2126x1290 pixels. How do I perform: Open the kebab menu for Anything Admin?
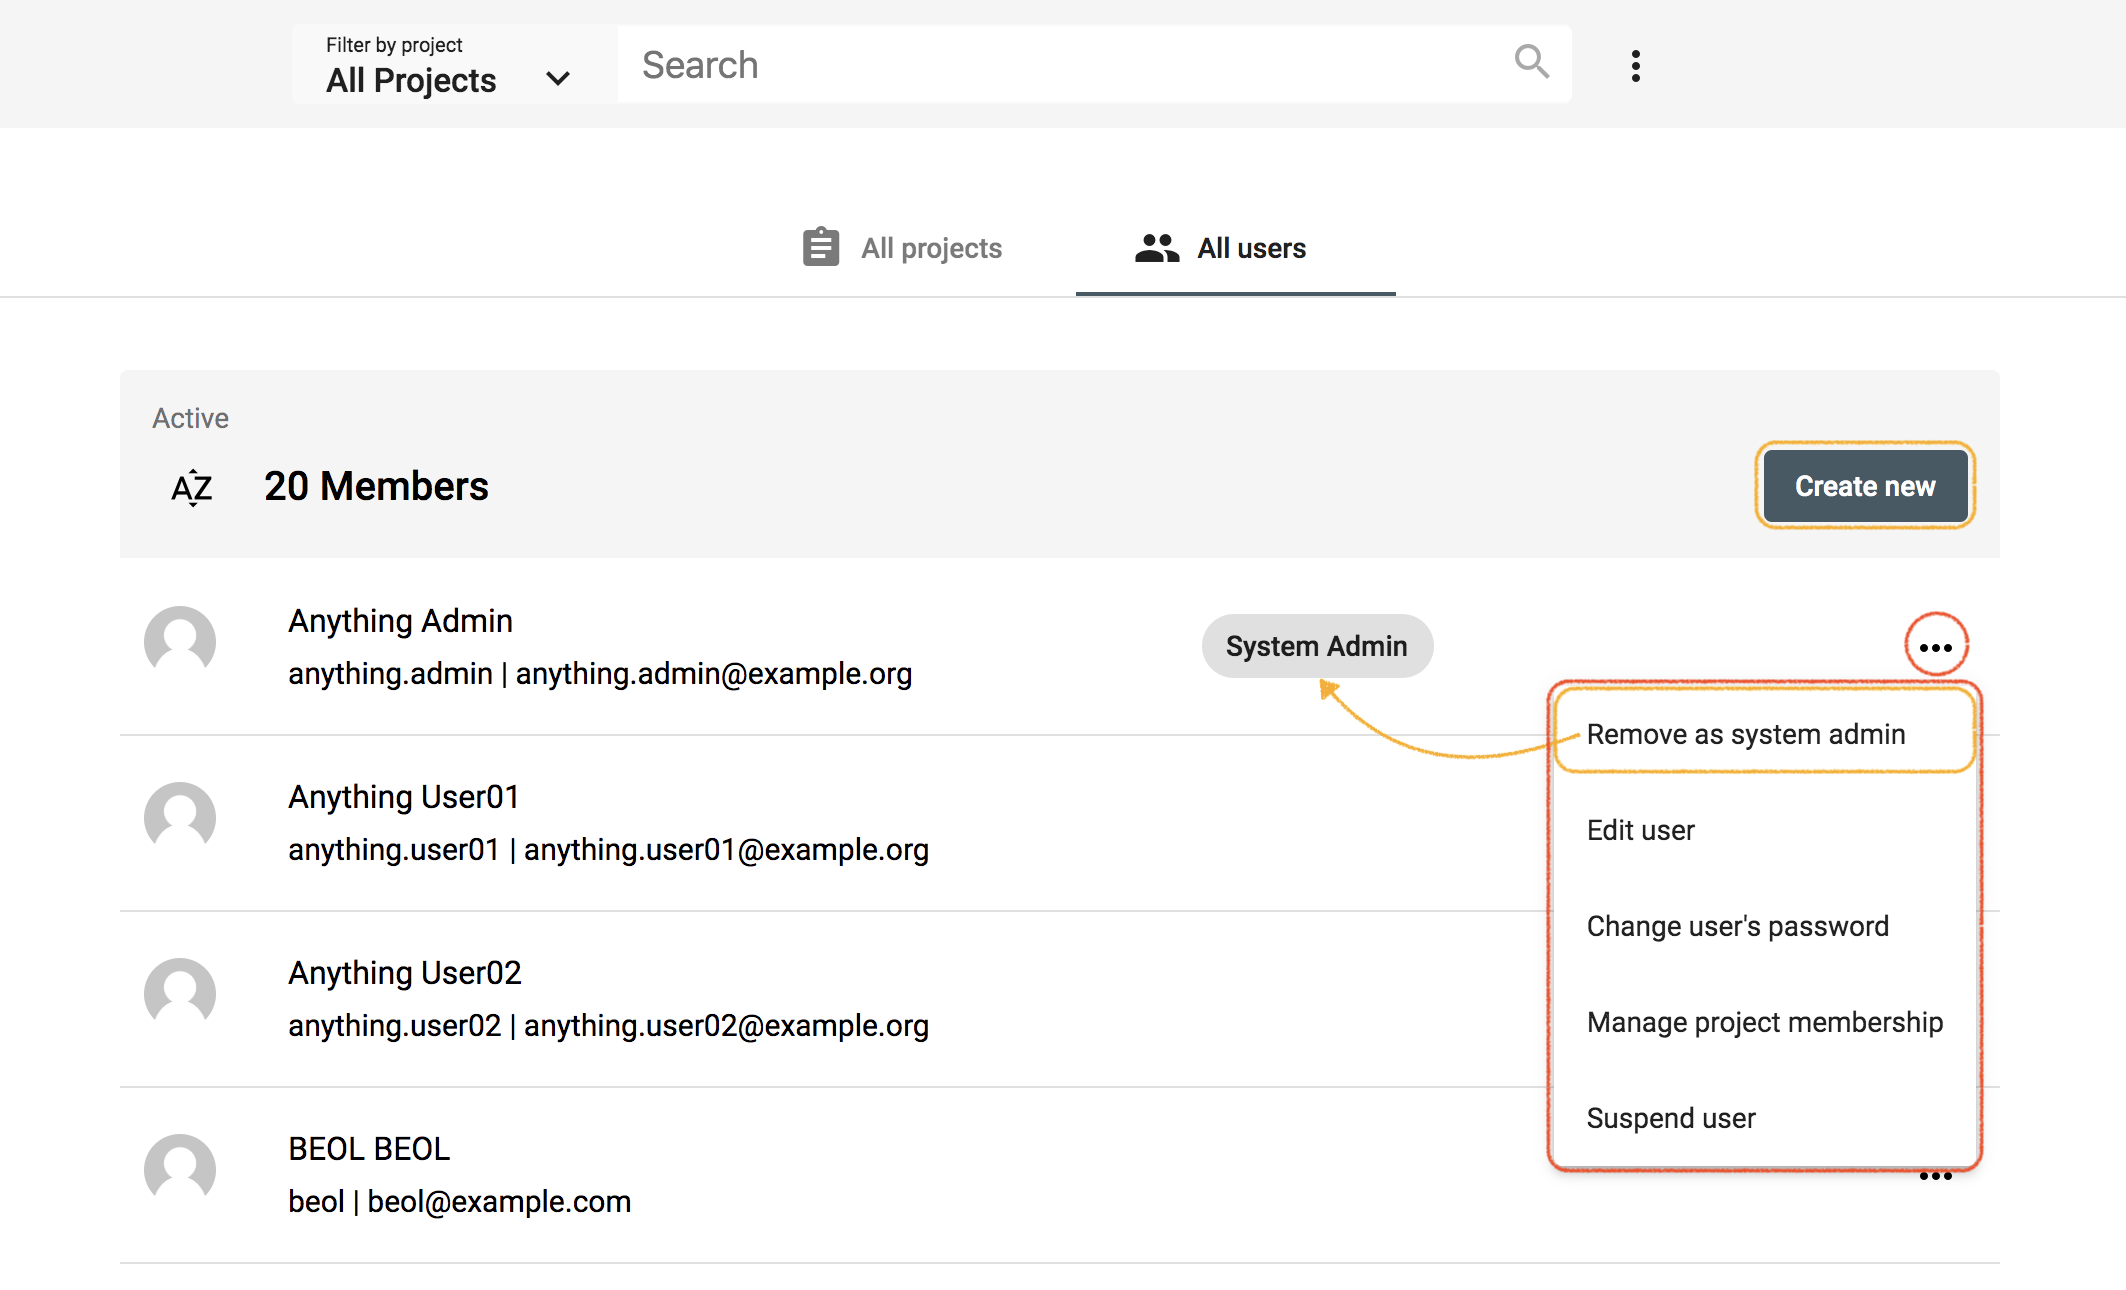1936,646
